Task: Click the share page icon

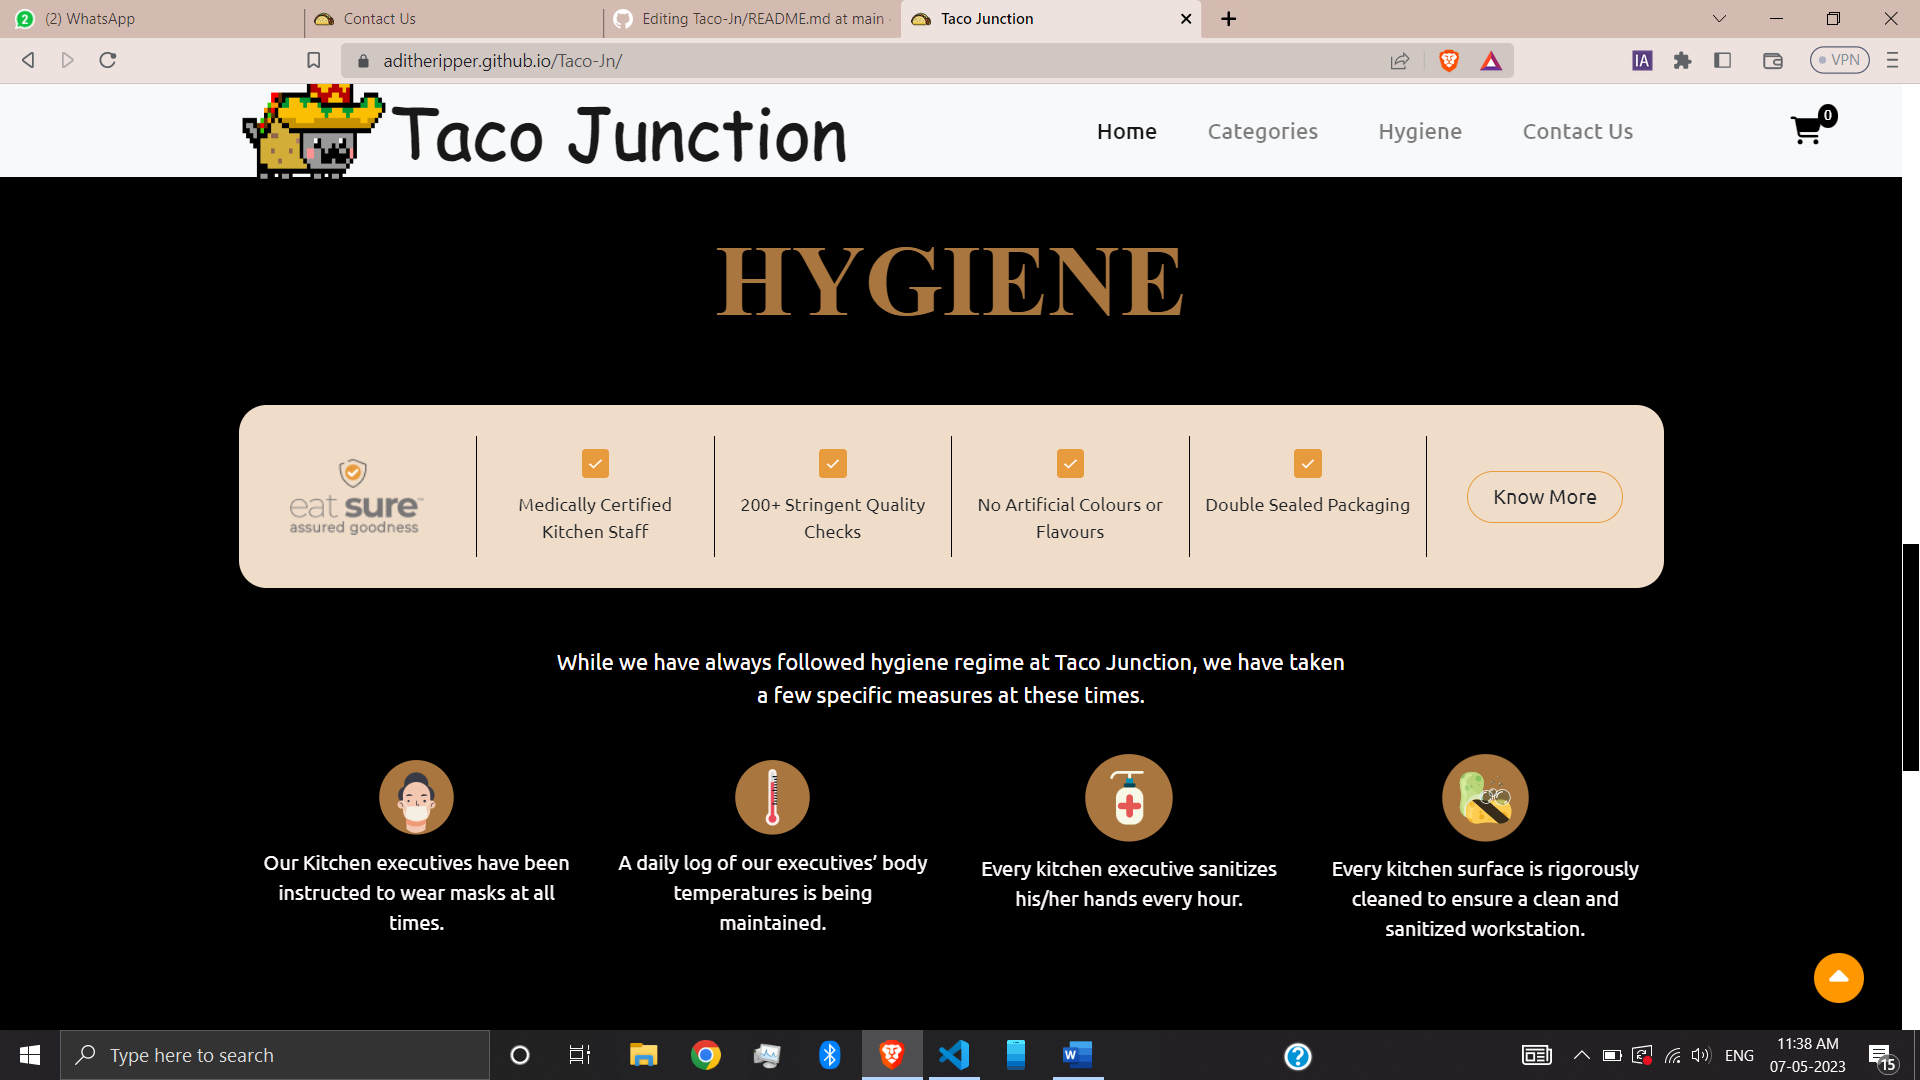Action: coord(1400,60)
